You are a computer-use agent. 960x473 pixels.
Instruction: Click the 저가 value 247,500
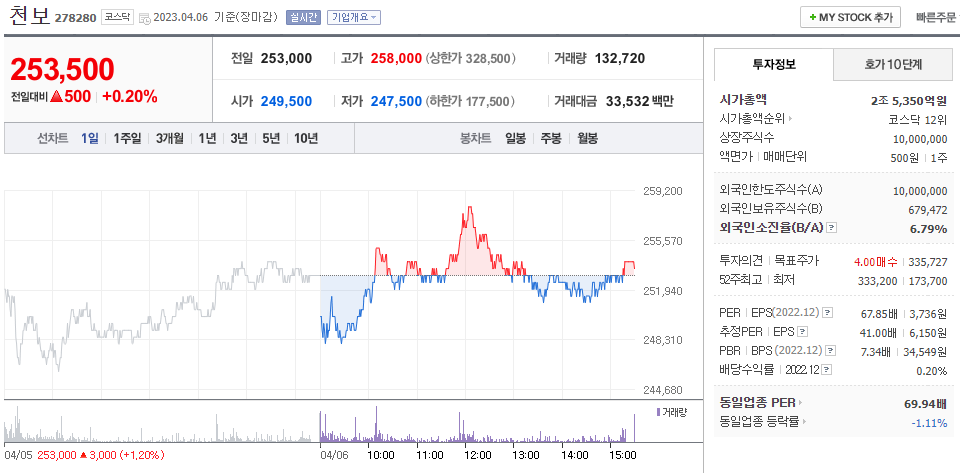pyautogui.click(x=396, y=101)
